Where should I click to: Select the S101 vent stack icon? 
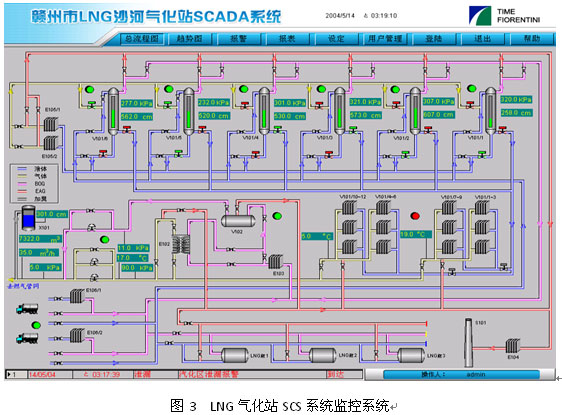[468, 343]
